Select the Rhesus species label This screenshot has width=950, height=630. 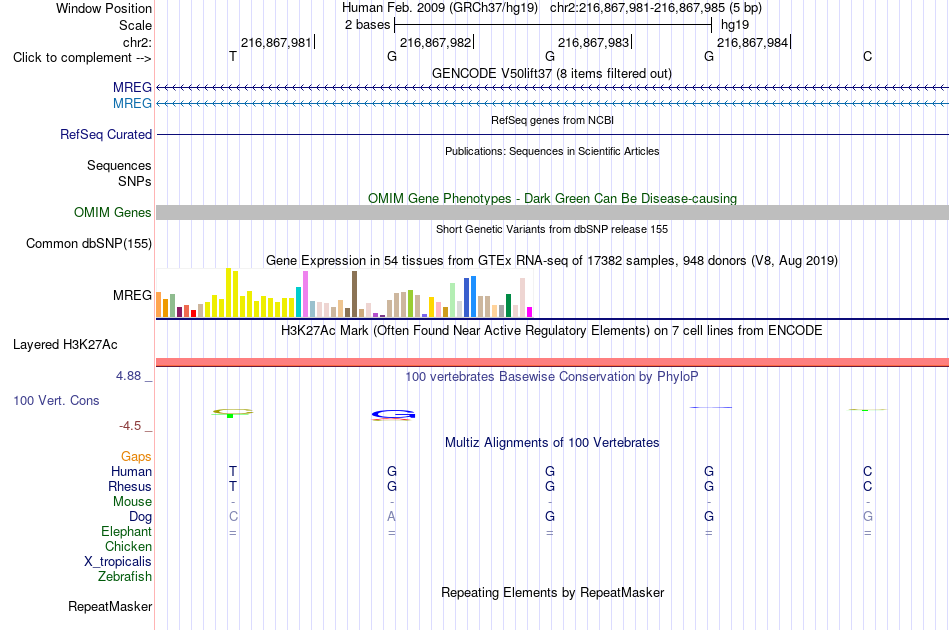(x=130, y=486)
